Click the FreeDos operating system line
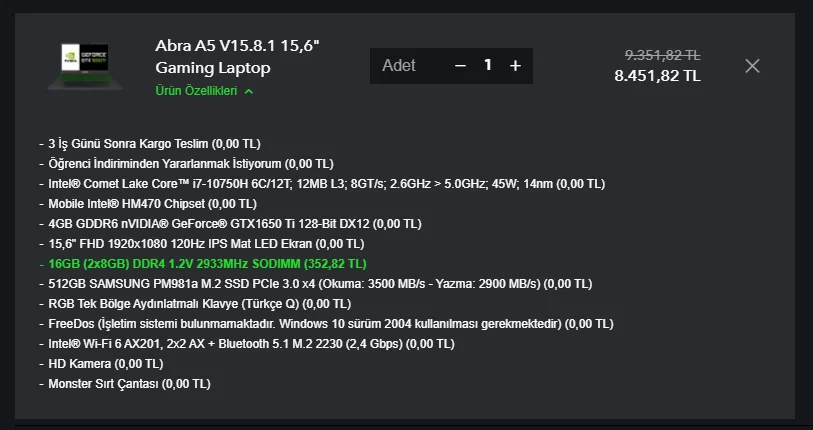This screenshot has height=430, width=813. tap(330, 324)
